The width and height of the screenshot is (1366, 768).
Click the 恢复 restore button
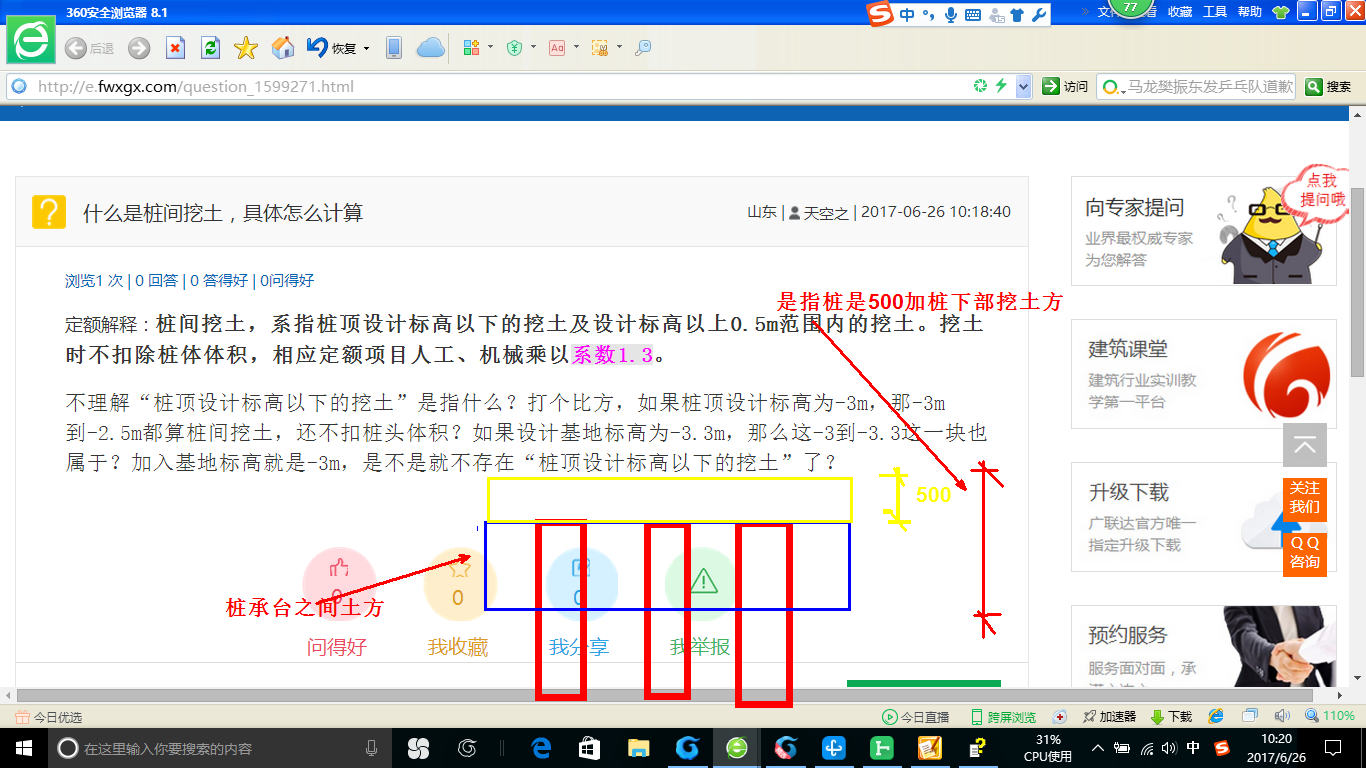(331, 48)
